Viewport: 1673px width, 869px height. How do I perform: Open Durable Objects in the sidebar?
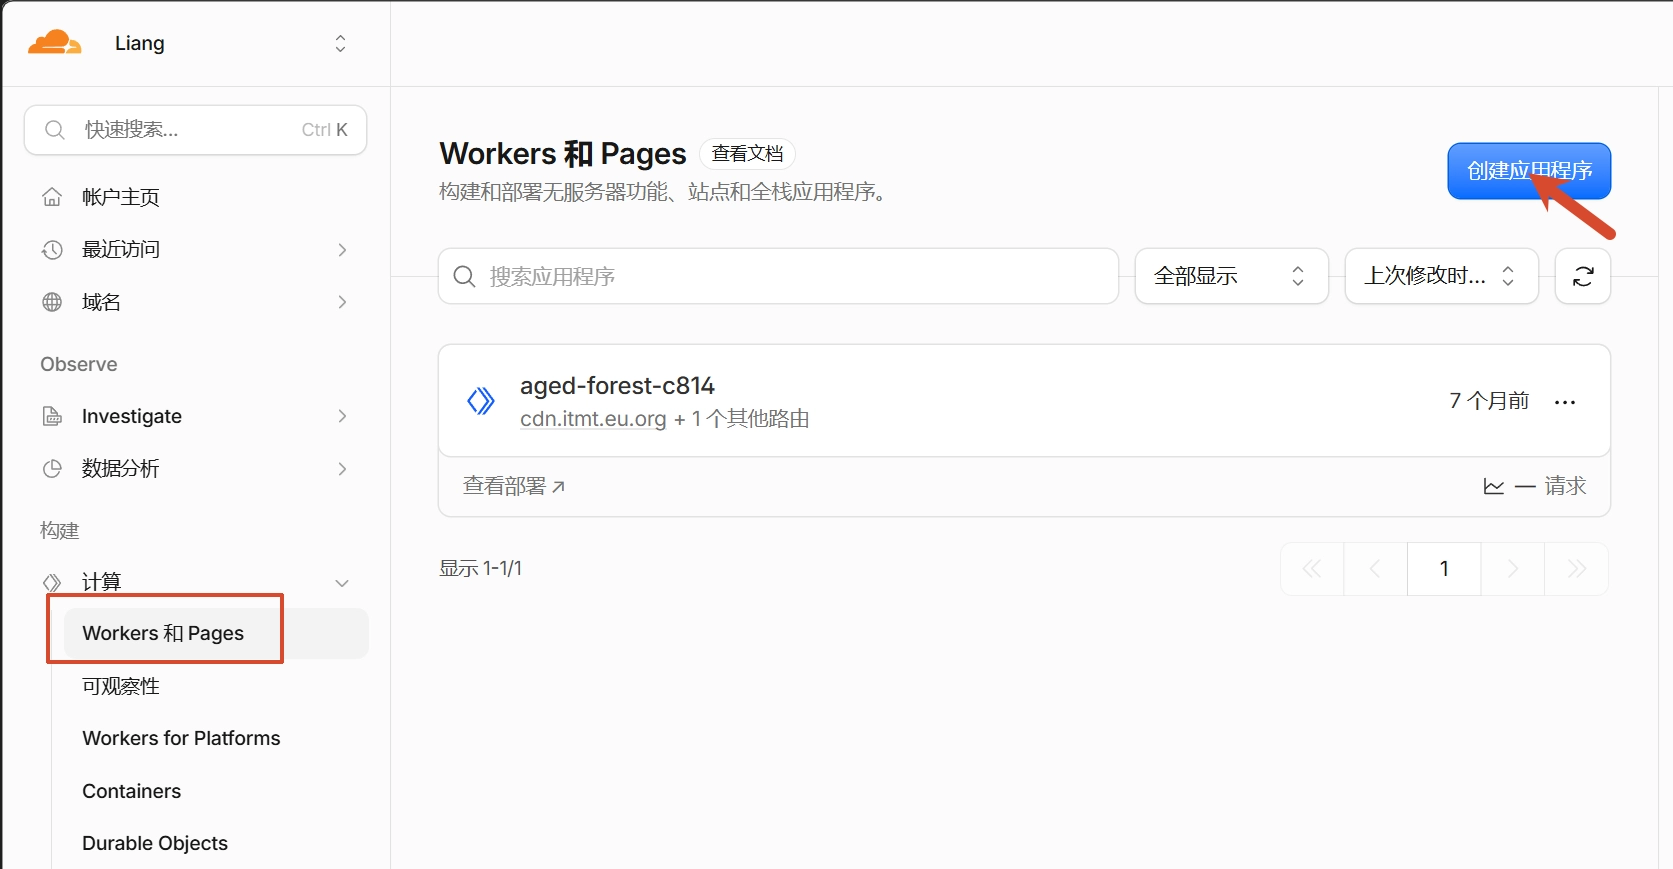click(x=155, y=843)
